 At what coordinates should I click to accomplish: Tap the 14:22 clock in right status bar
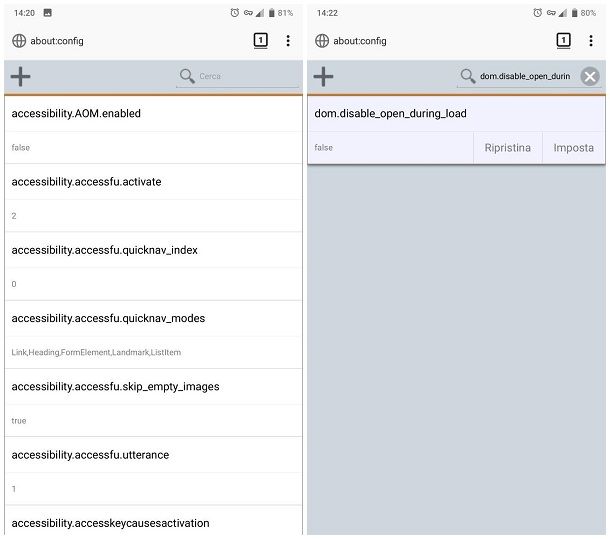[x=327, y=13]
